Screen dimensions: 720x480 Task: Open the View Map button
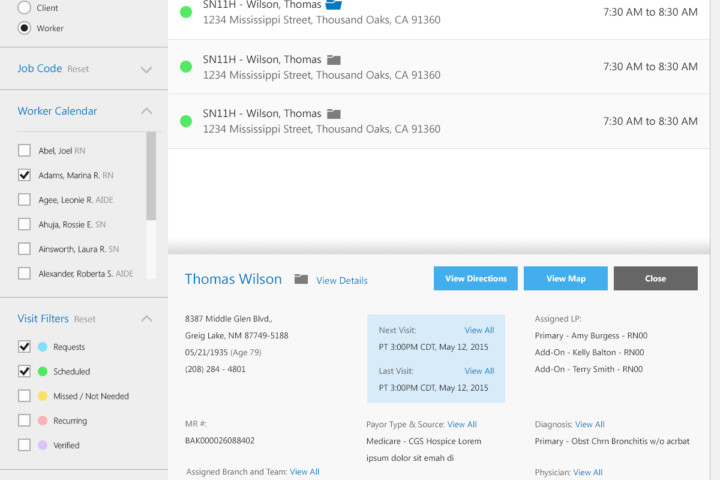tap(565, 278)
